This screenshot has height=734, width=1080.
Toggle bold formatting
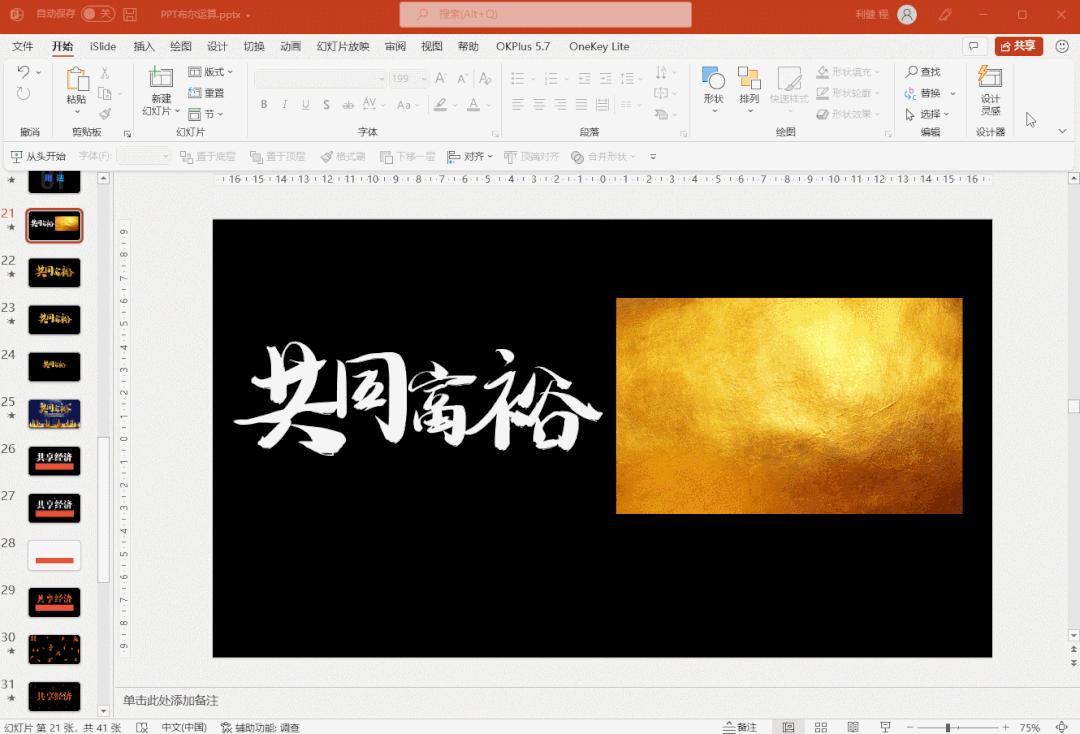264,104
